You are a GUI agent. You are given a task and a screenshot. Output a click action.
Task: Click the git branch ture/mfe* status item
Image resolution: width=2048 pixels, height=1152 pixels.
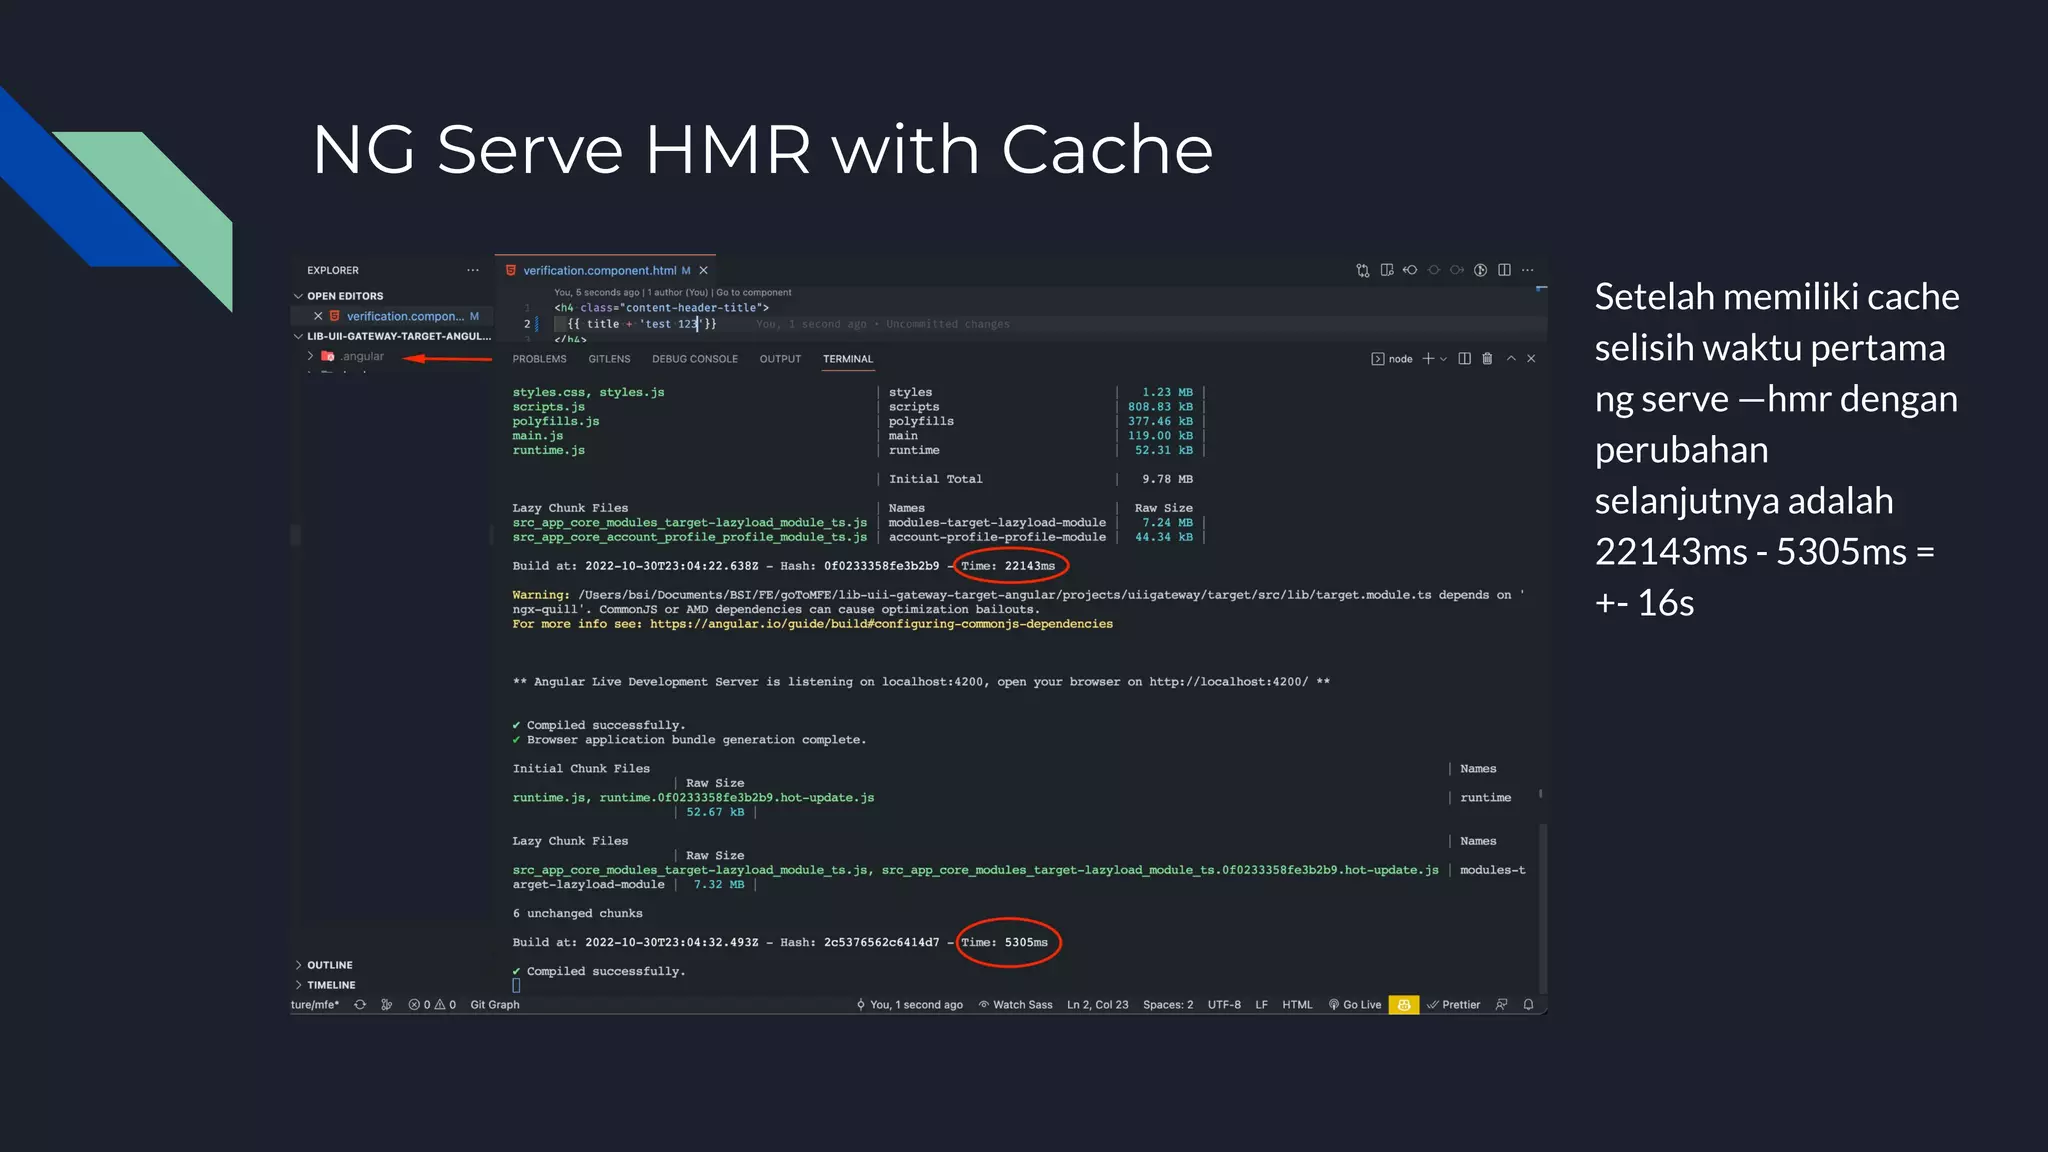point(315,1005)
